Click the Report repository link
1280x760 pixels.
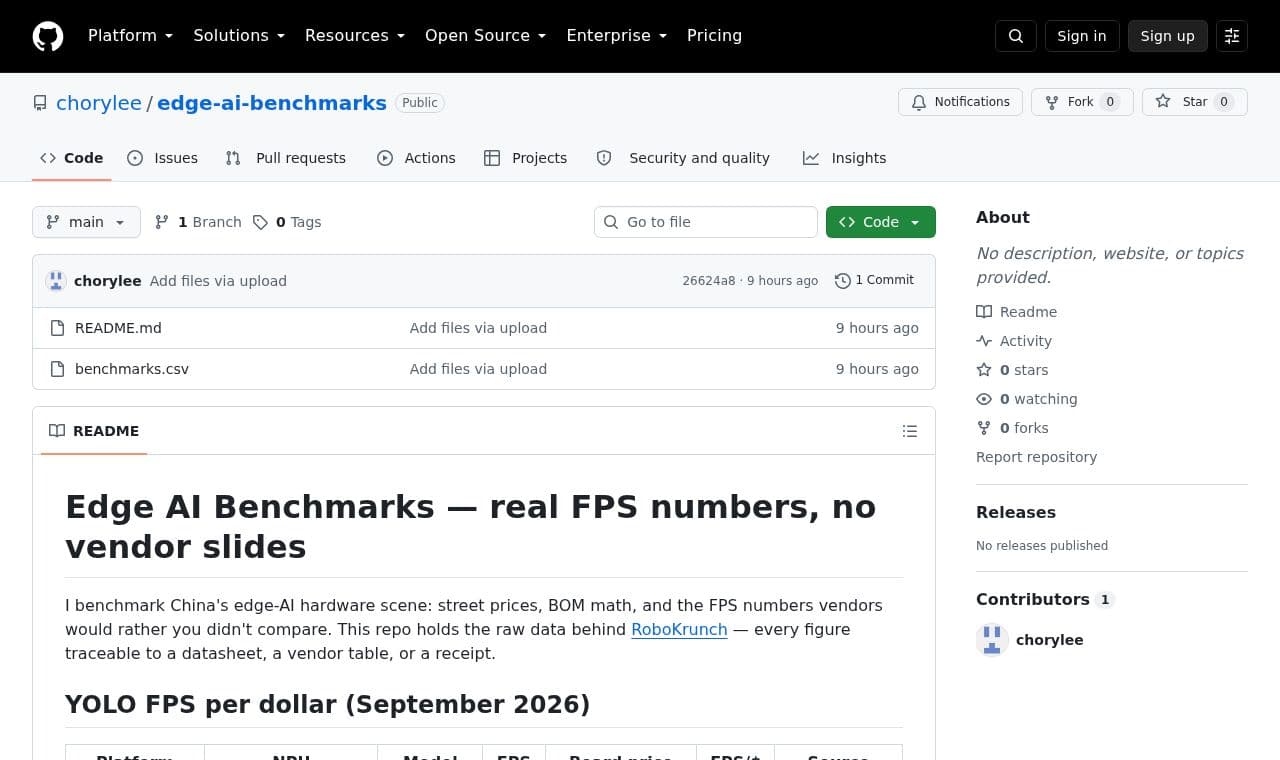pyautogui.click(x=1036, y=457)
